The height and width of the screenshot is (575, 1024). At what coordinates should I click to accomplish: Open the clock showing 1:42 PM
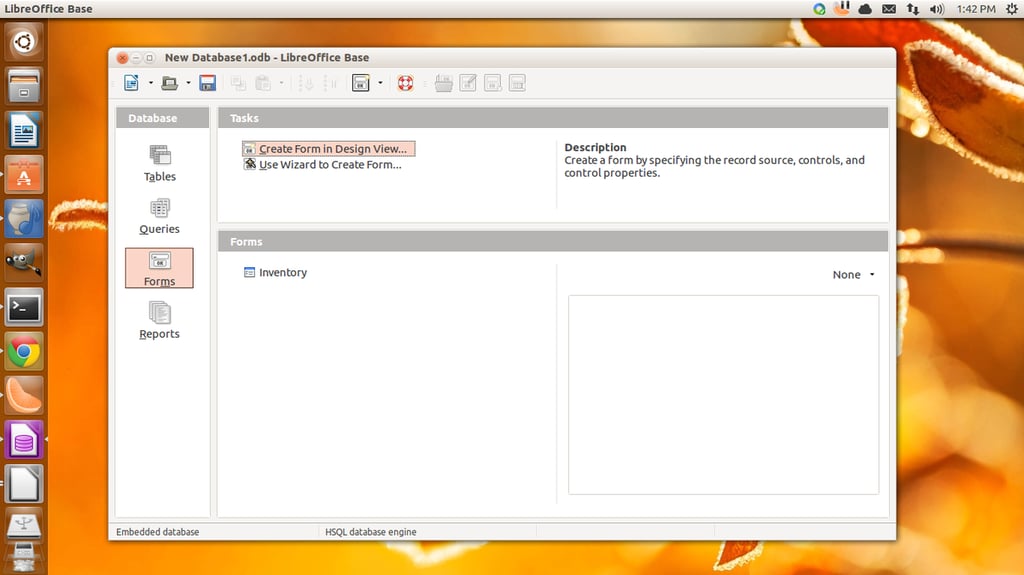976,9
